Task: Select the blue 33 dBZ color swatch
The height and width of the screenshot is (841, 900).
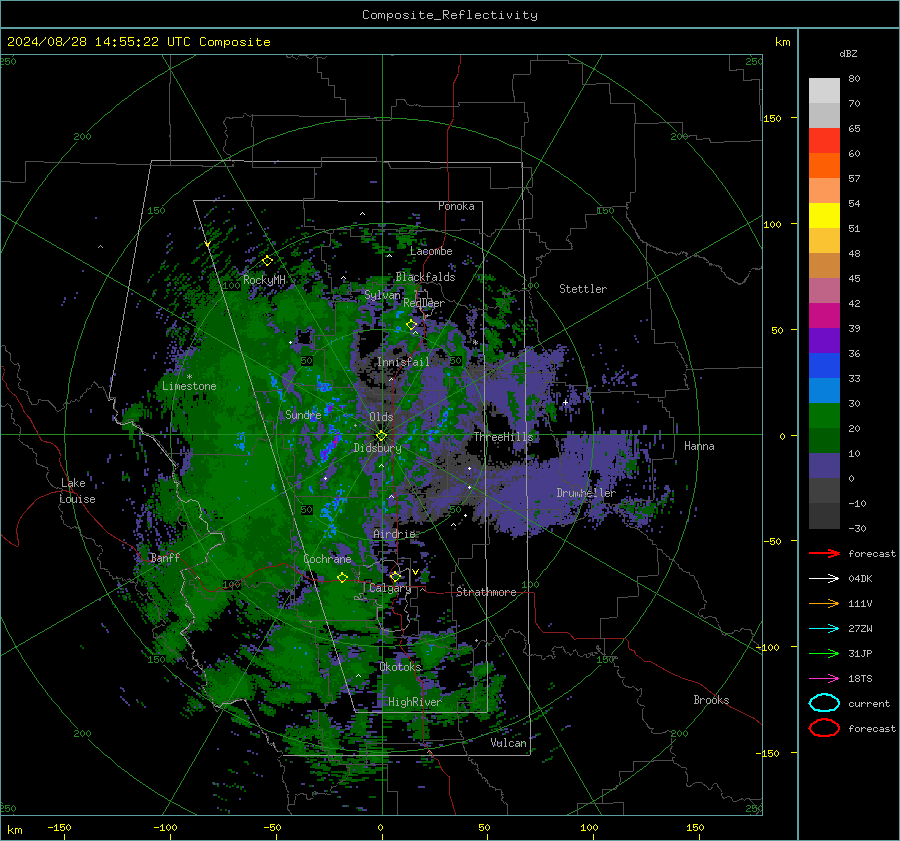Action: click(824, 366)
